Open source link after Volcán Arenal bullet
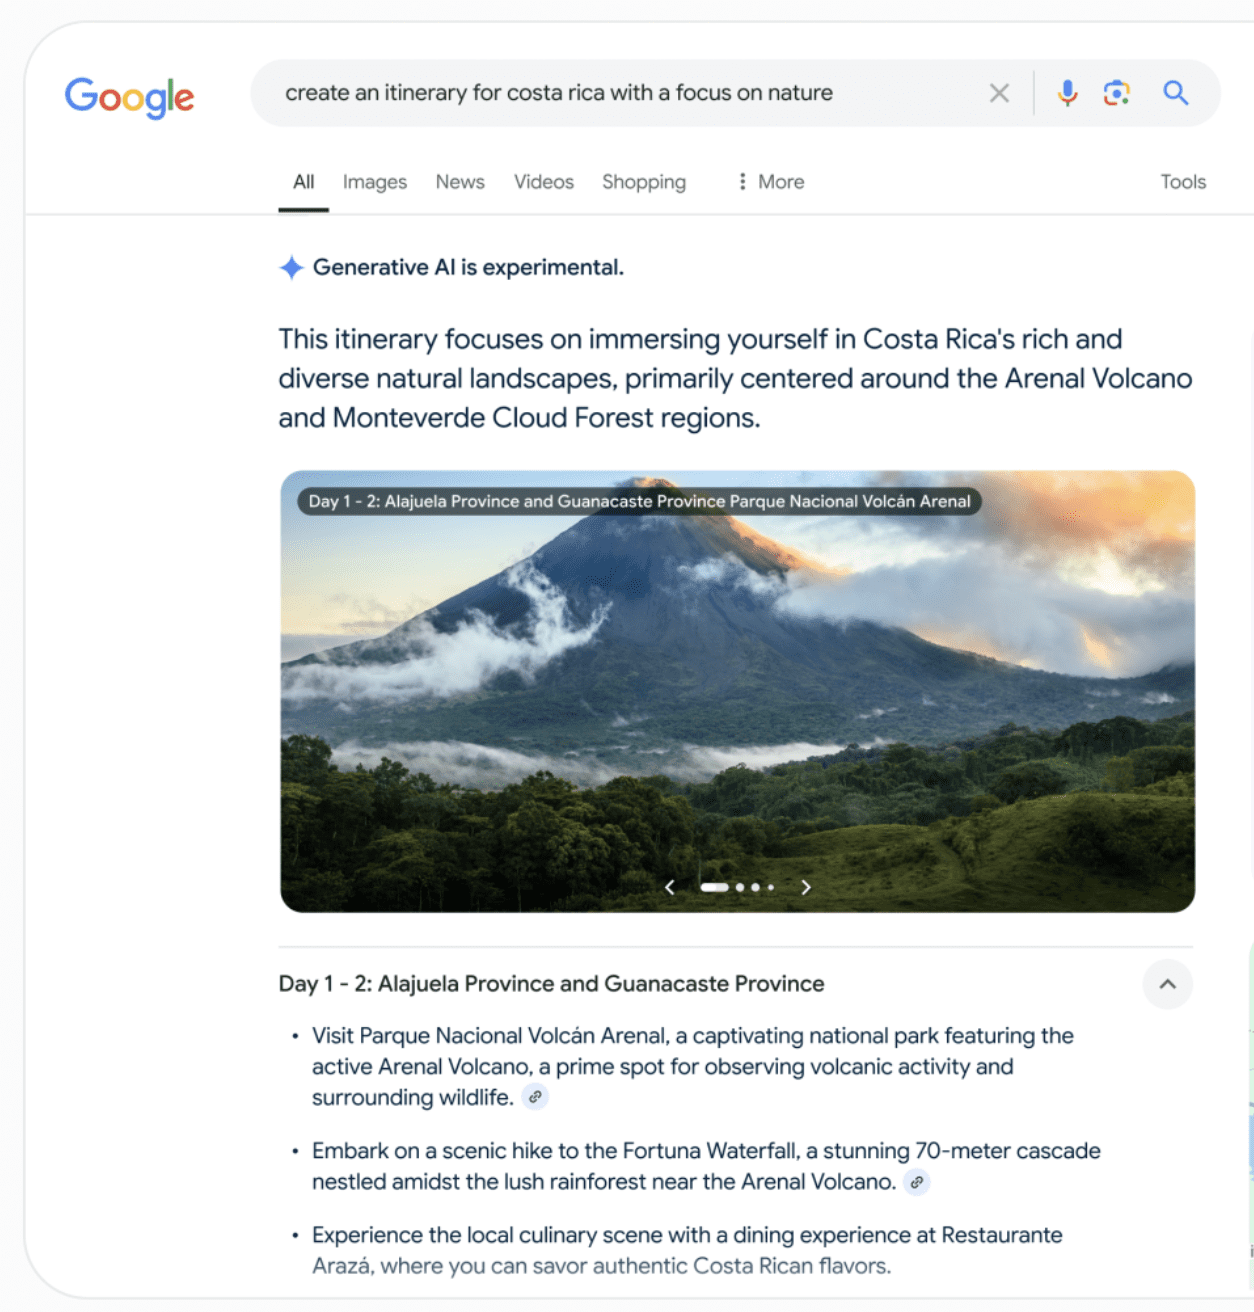 point(536,1097)
